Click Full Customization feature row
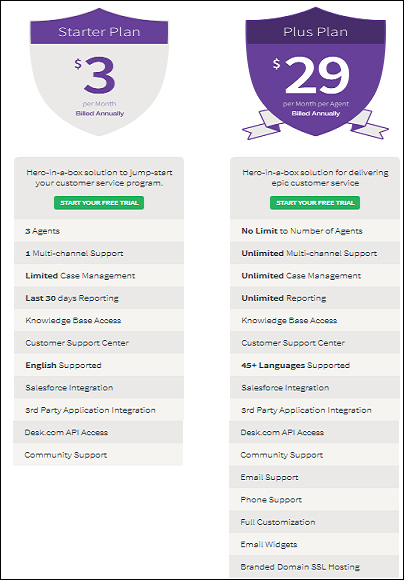Viewport: 404px width, 580px height. pos(314,522)
